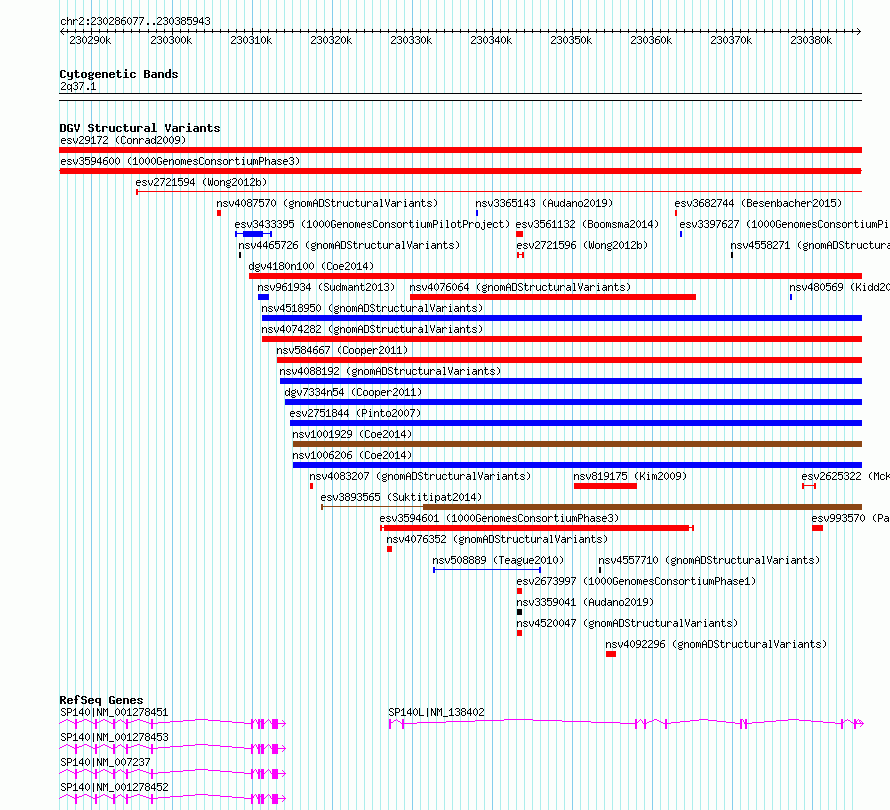This screenshot has width=890, height=810.
Task: Select the SP140|NM_001278453 transcript glyph
Action: coord(173,749)
